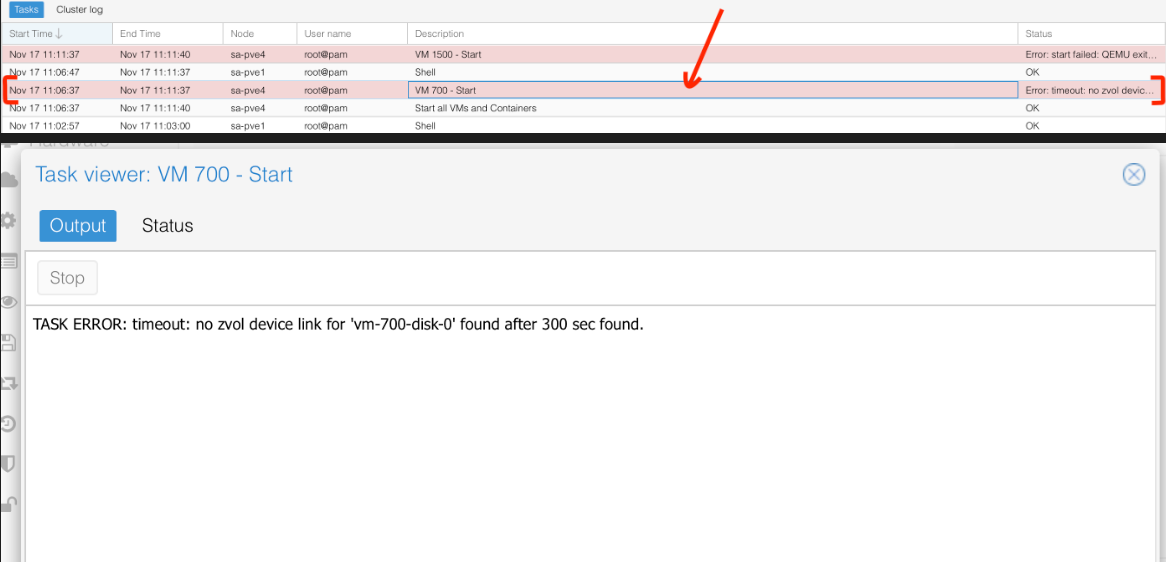This screenshot has height=562, width=1166.
Task: Click the Task viewer: VM 700 - Start title
Action: coord(164,175)
